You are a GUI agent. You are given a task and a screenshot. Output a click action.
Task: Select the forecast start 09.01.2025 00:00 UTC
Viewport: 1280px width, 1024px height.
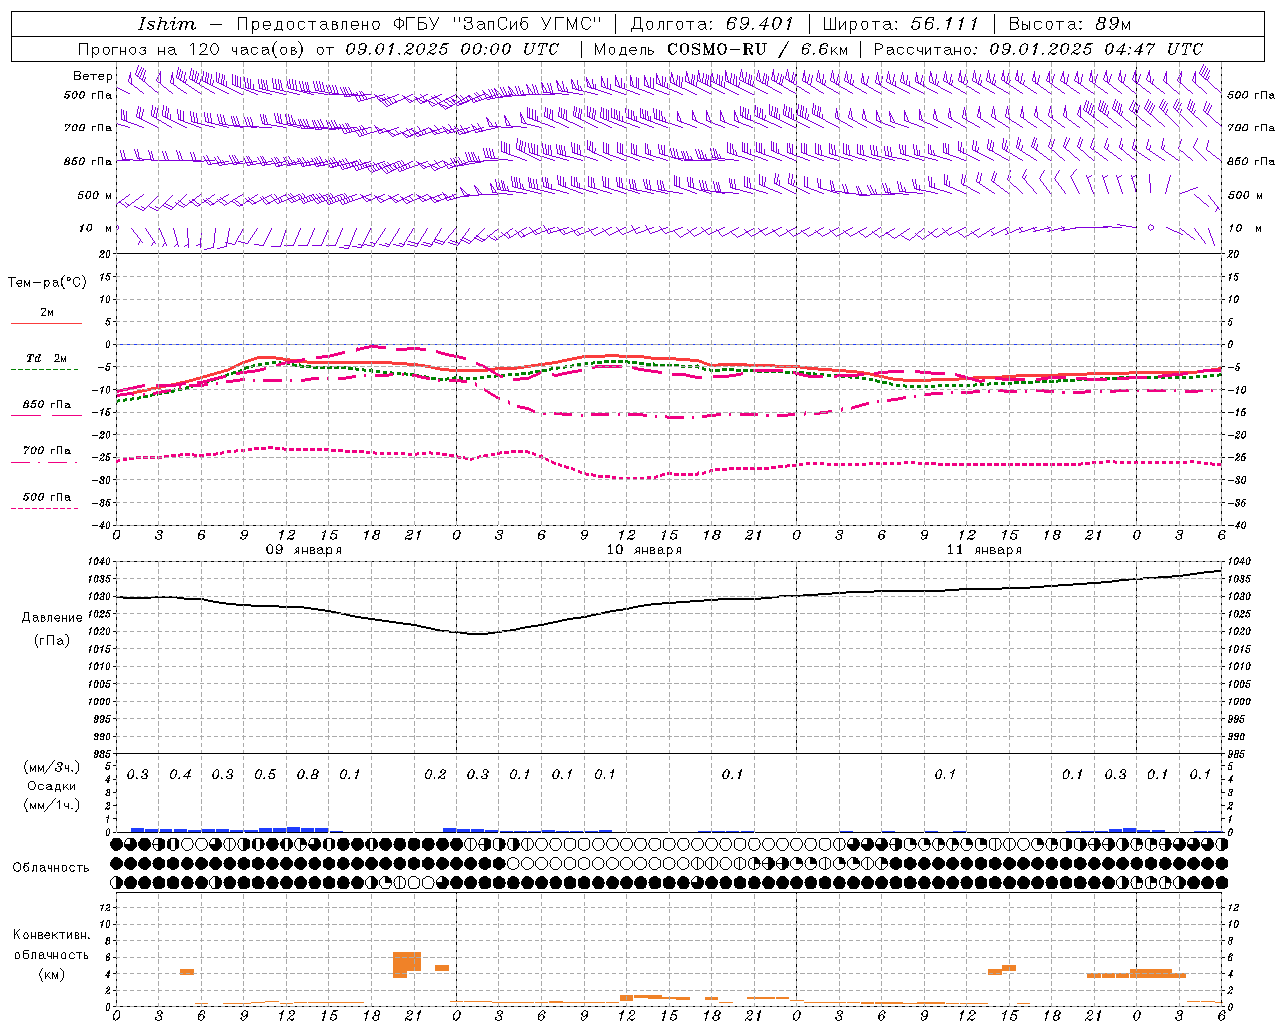(452, 49)
